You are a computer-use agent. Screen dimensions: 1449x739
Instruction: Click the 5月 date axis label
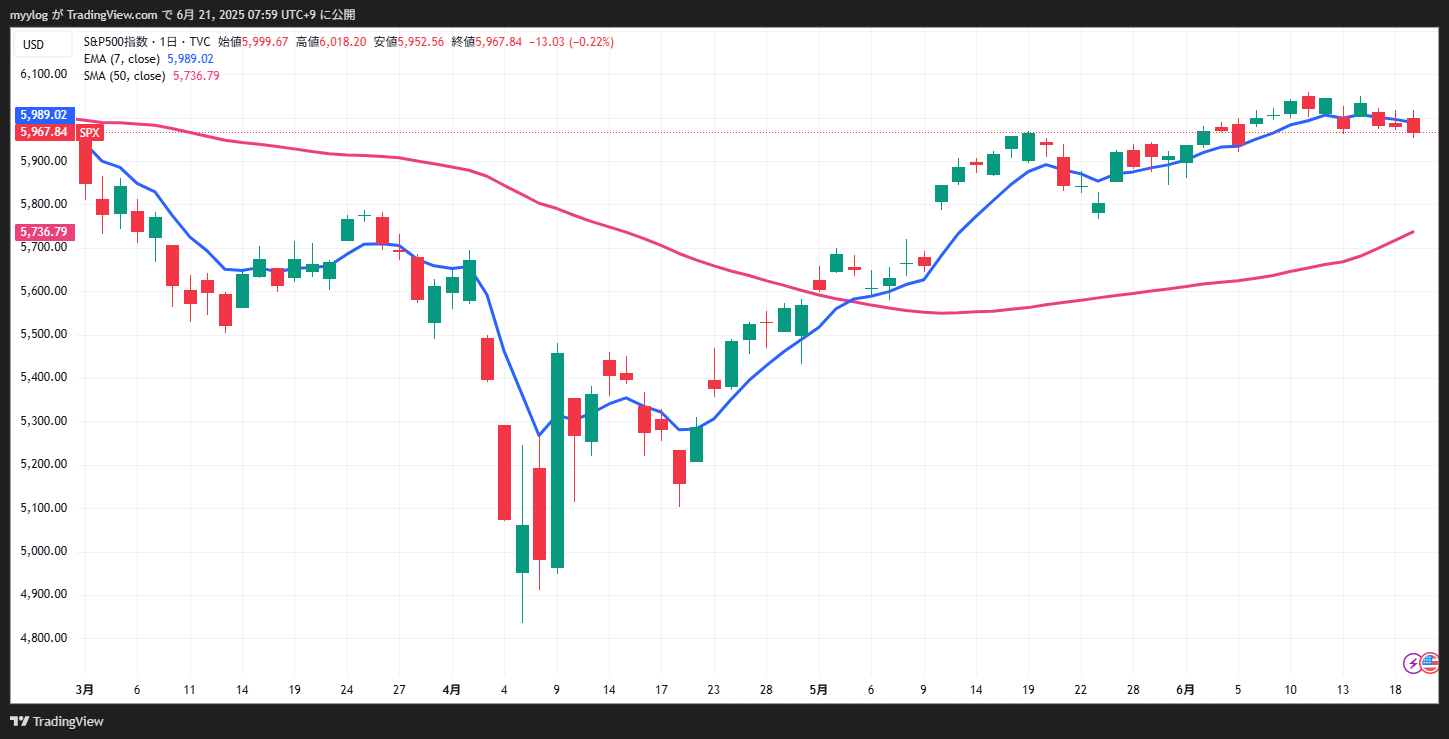point(819,690)
